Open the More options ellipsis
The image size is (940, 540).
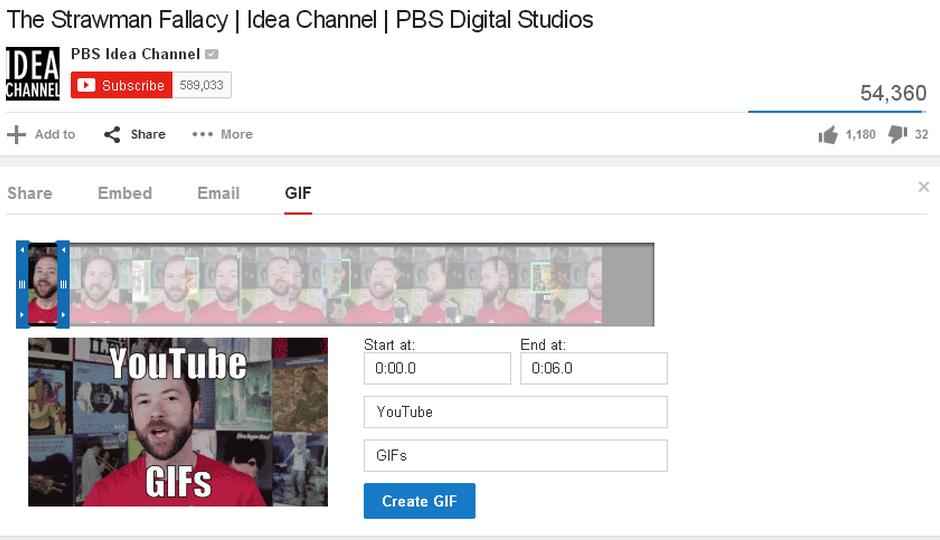click(x=202, y=134)
